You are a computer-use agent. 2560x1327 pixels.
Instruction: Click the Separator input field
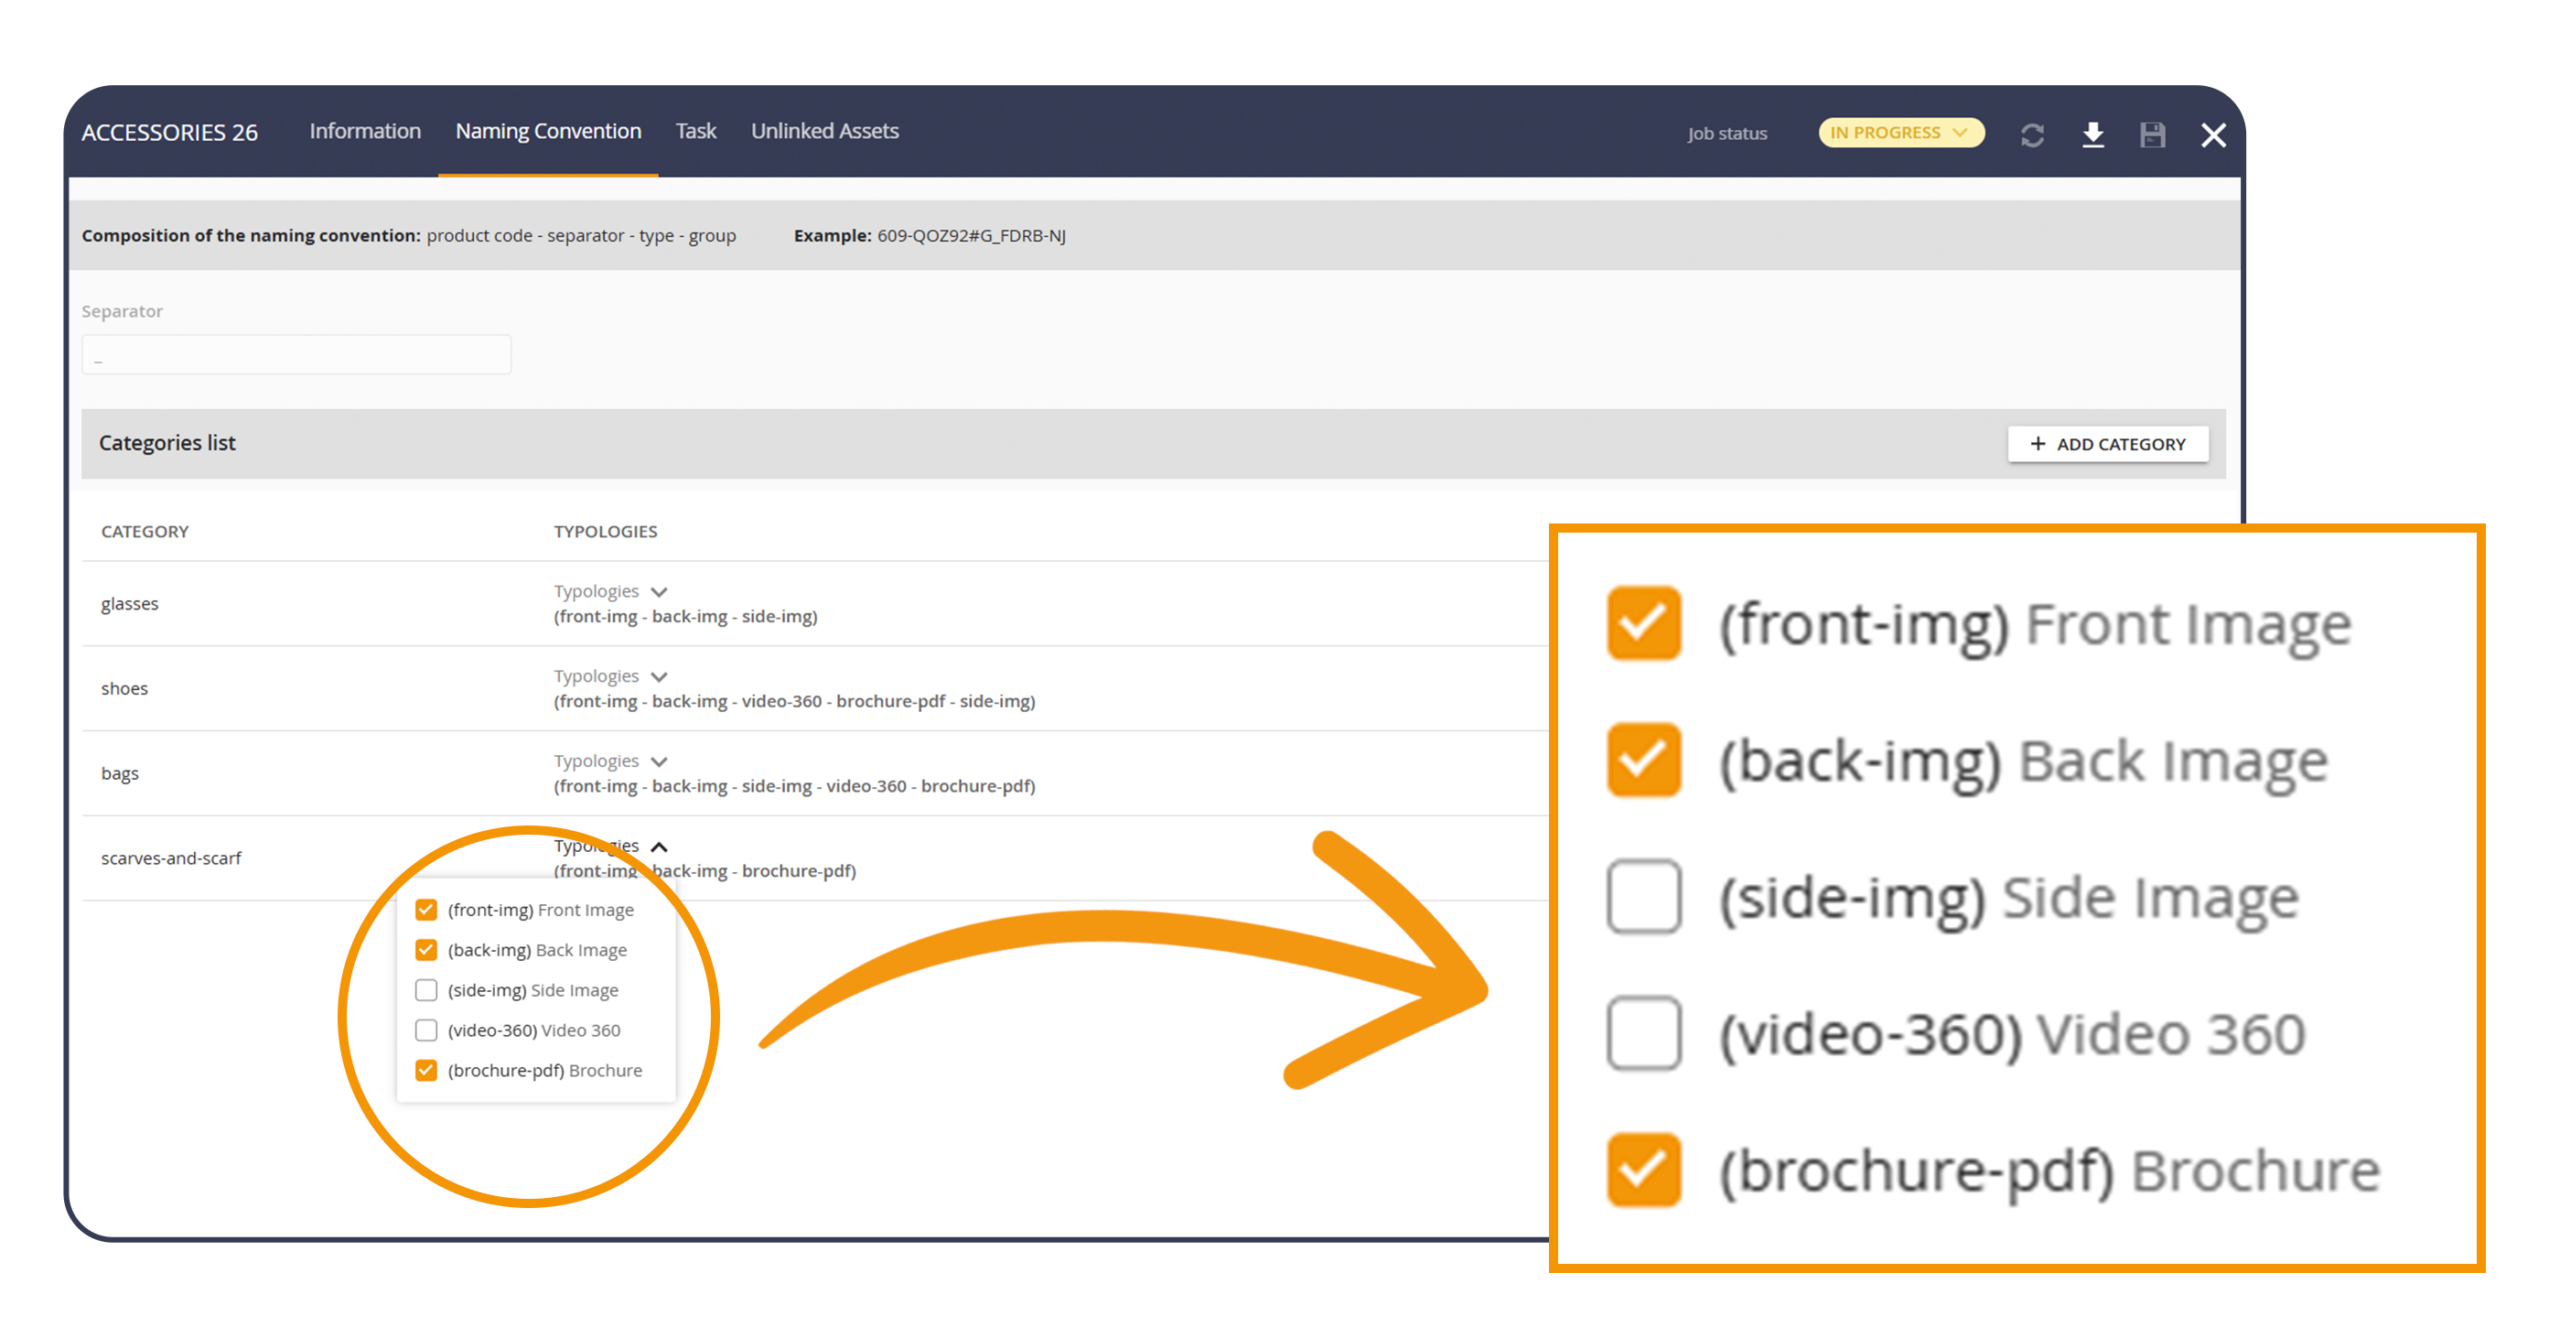pyautogui.click(x=296, y=355)
